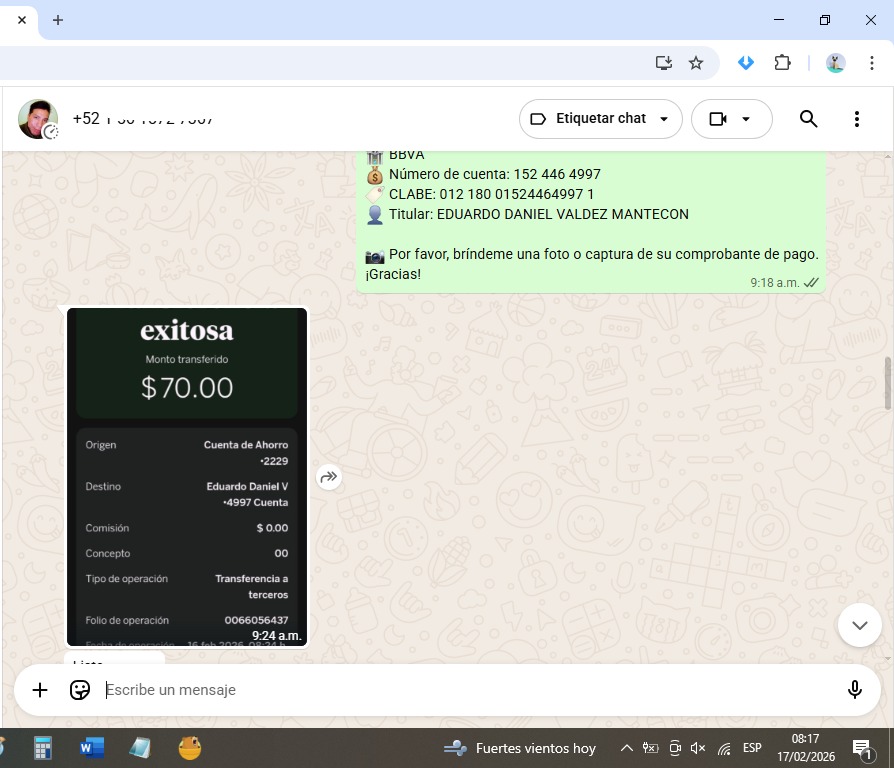Expand the Etiquetar chat dropdown arrow
Viewport: 894px width, 768px height.
coord(664,119)
